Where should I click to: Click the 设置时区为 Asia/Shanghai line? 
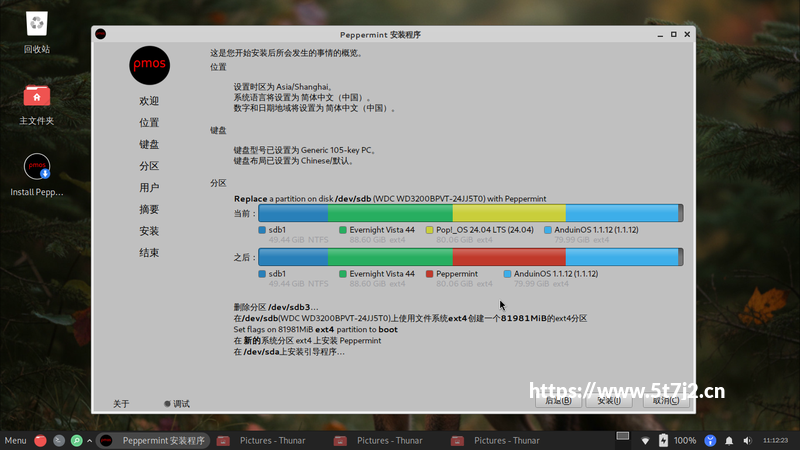[283, 87]
